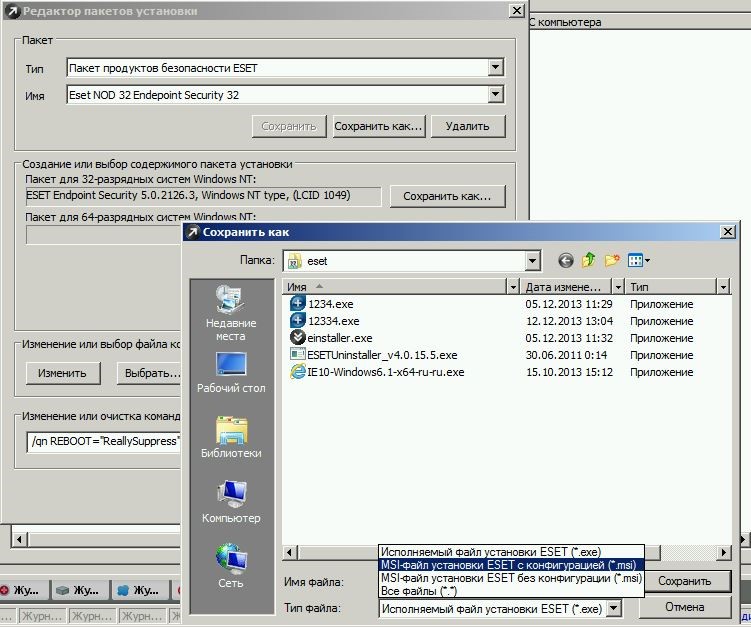This screenshot has width=751, height=627.
Task: Open the third Жу... taskbar button
Action: click(141, 590)
